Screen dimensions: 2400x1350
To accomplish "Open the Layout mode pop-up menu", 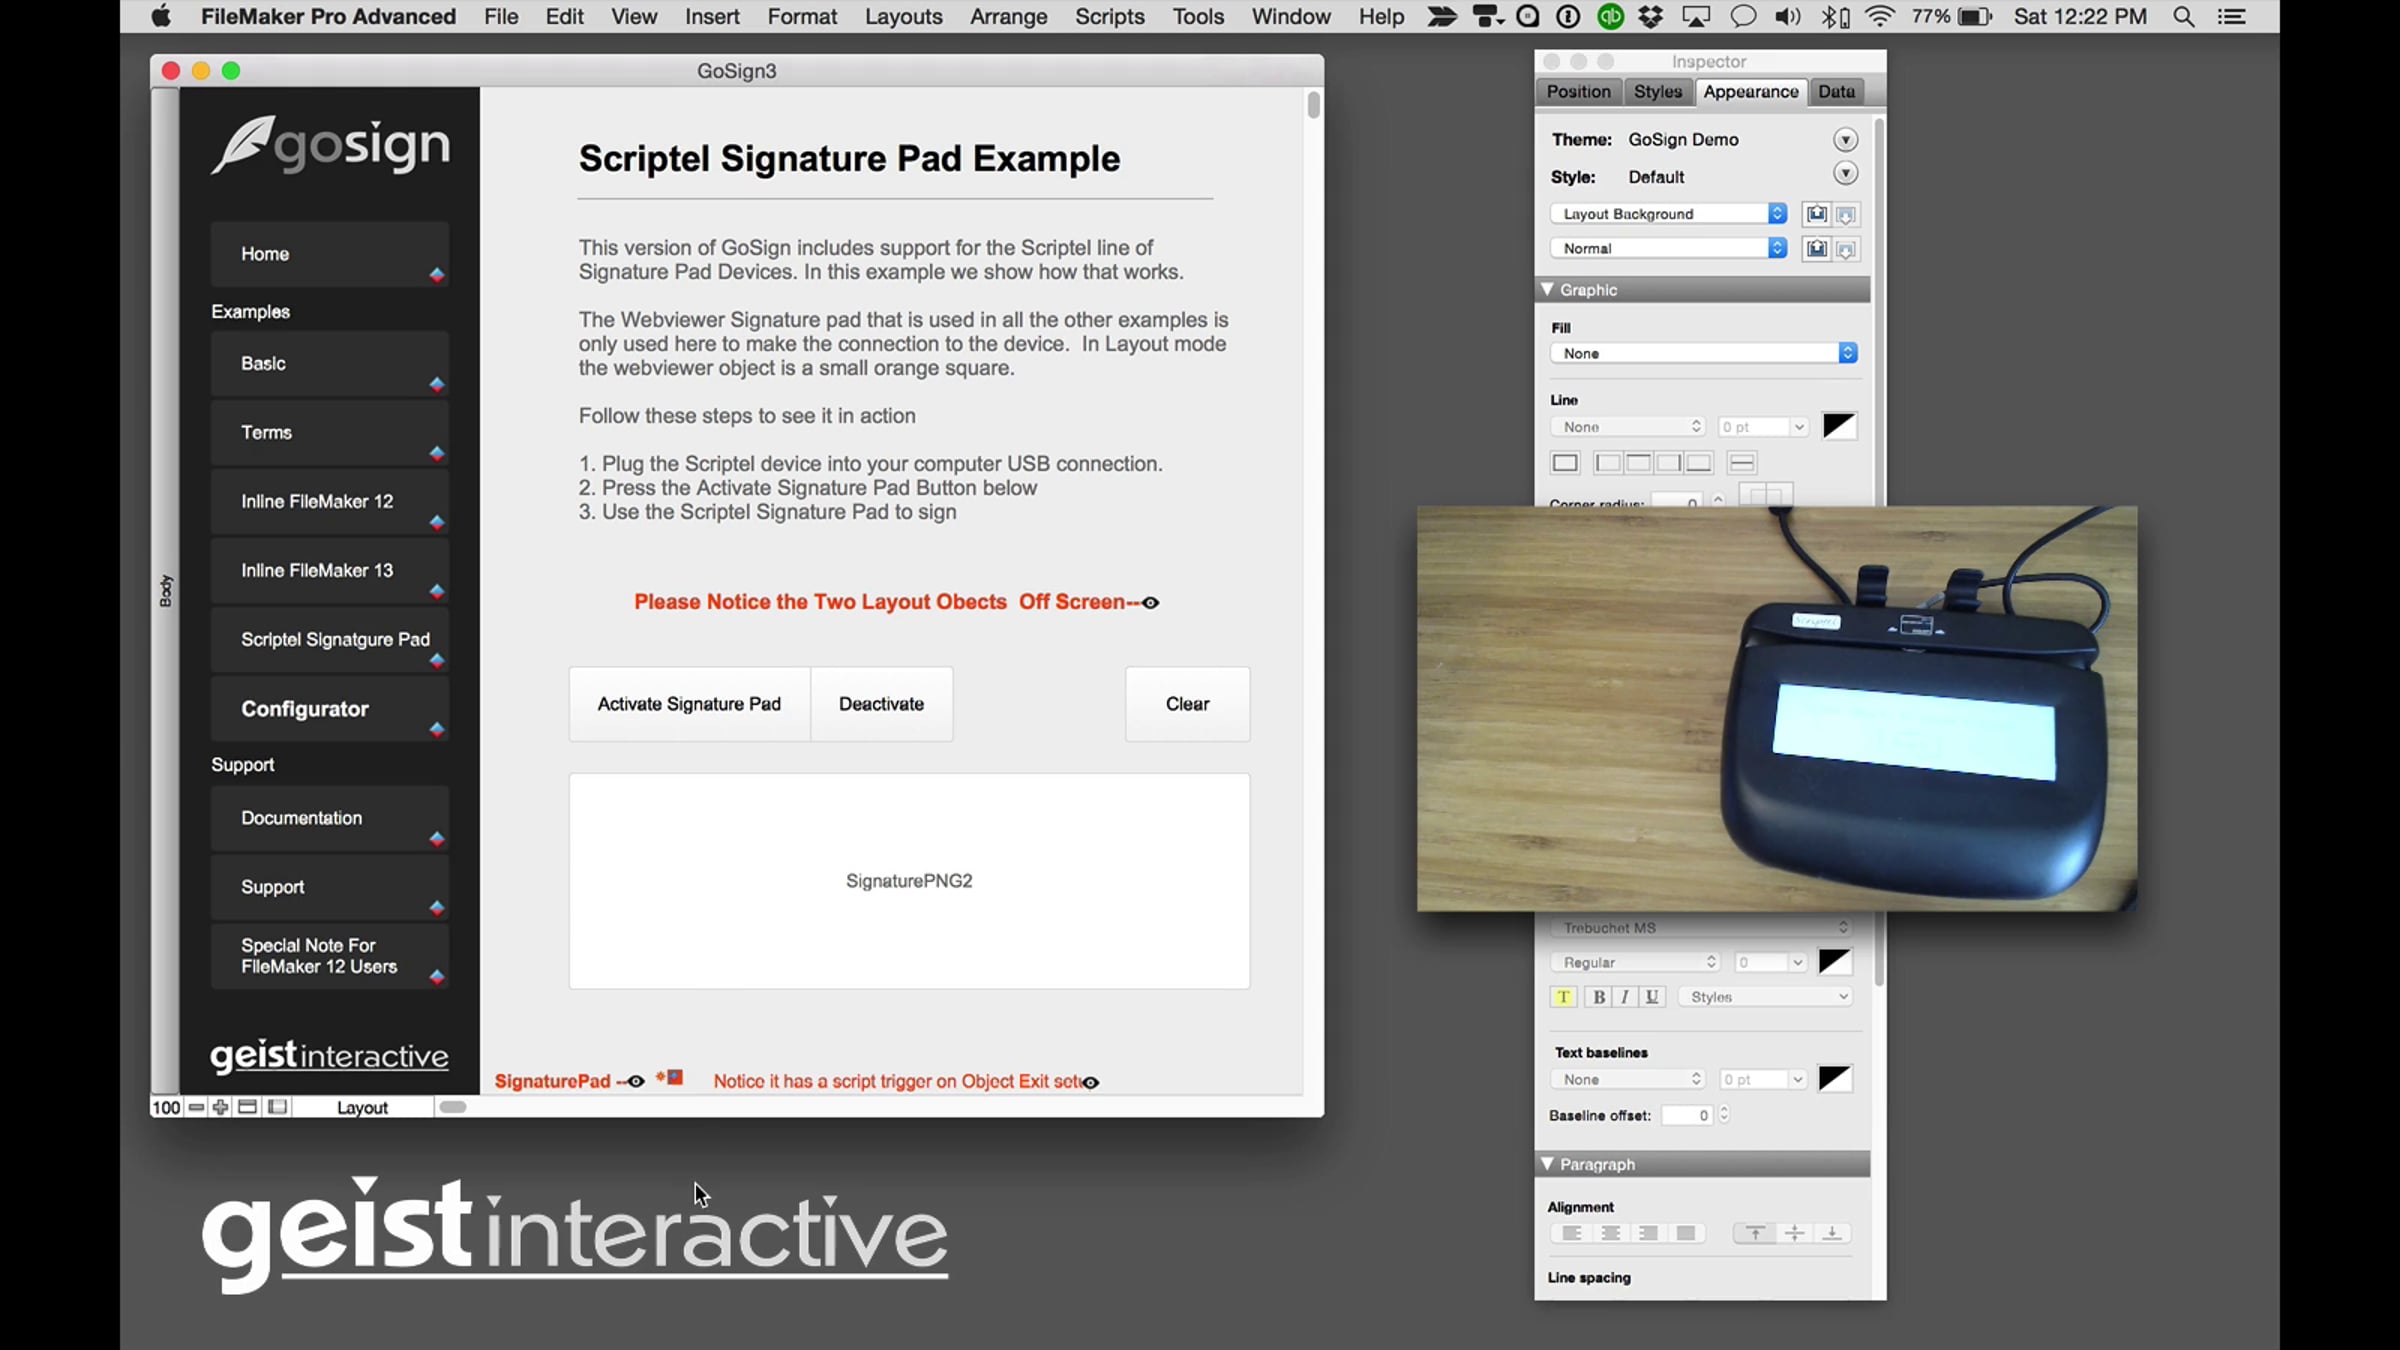I will click(362, 1107).
